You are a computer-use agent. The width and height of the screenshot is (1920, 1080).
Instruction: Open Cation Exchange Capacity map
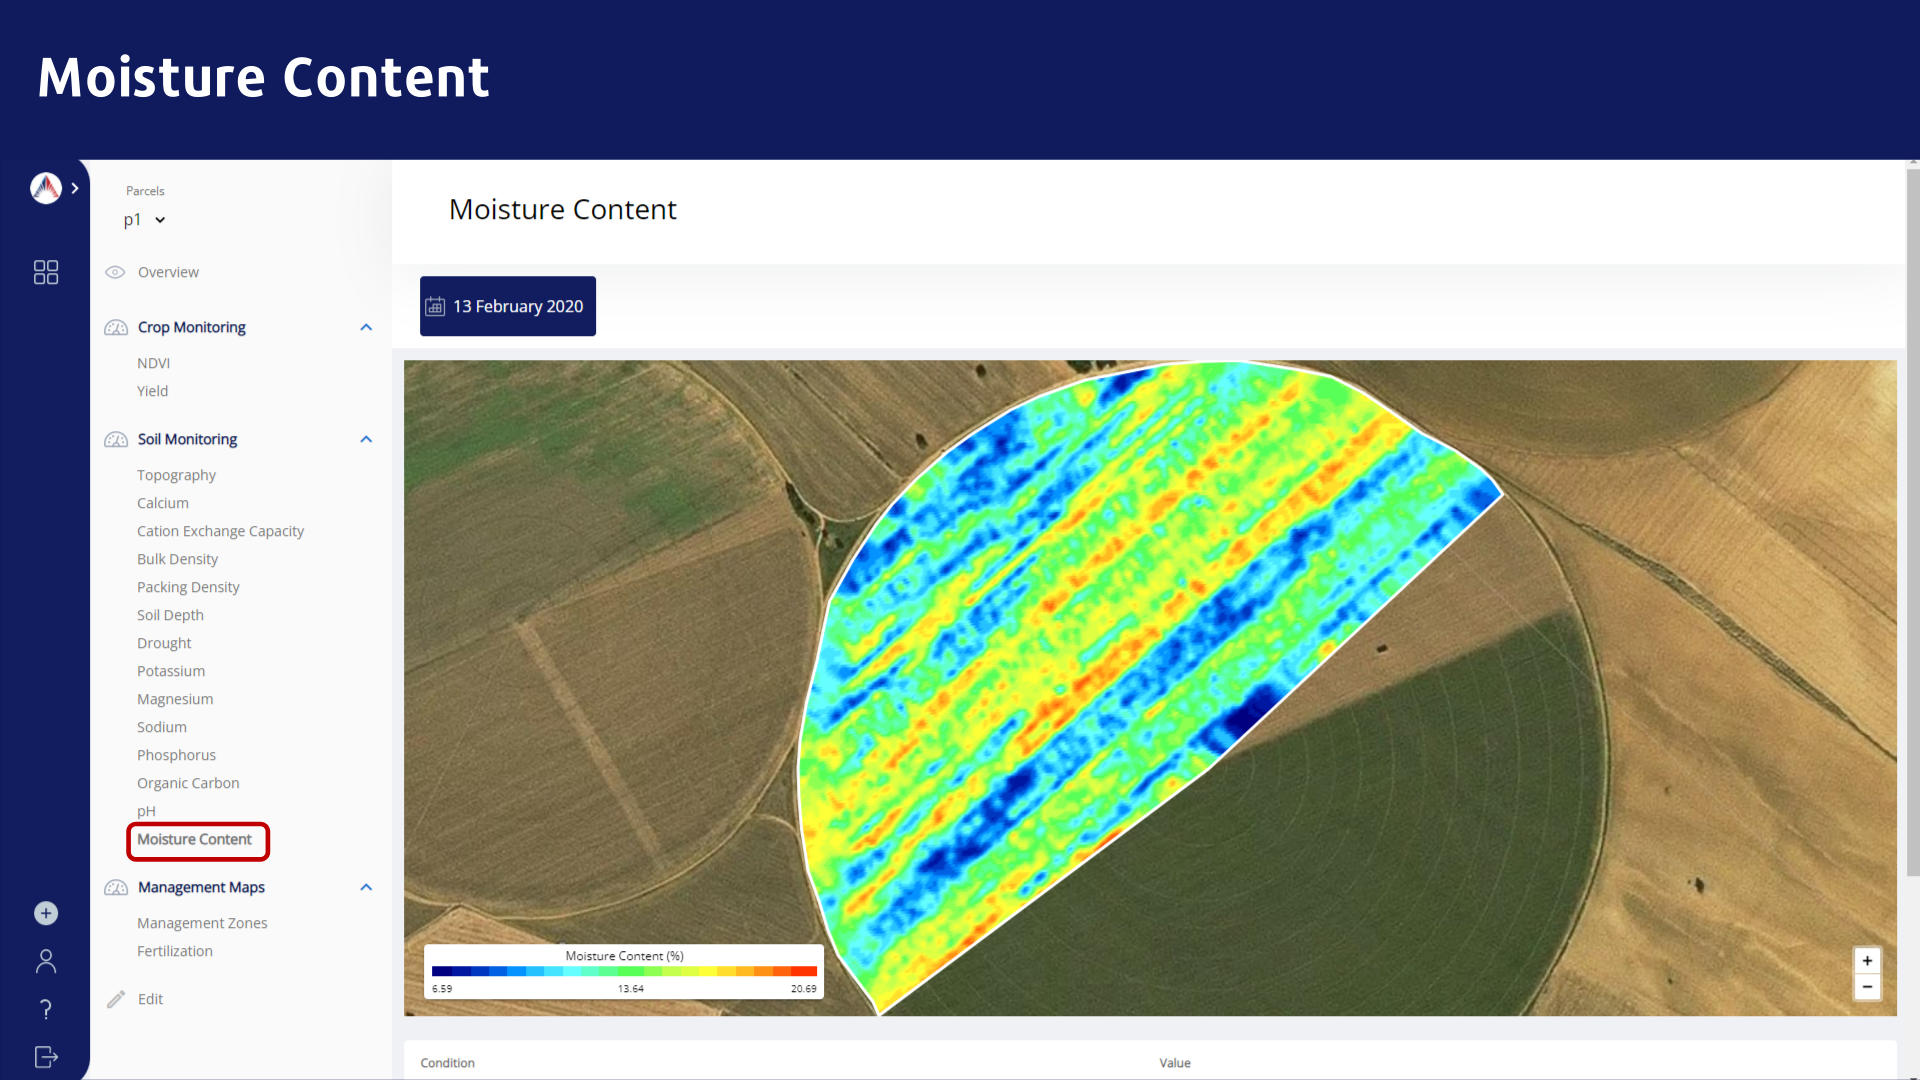[x=220, y=531]
